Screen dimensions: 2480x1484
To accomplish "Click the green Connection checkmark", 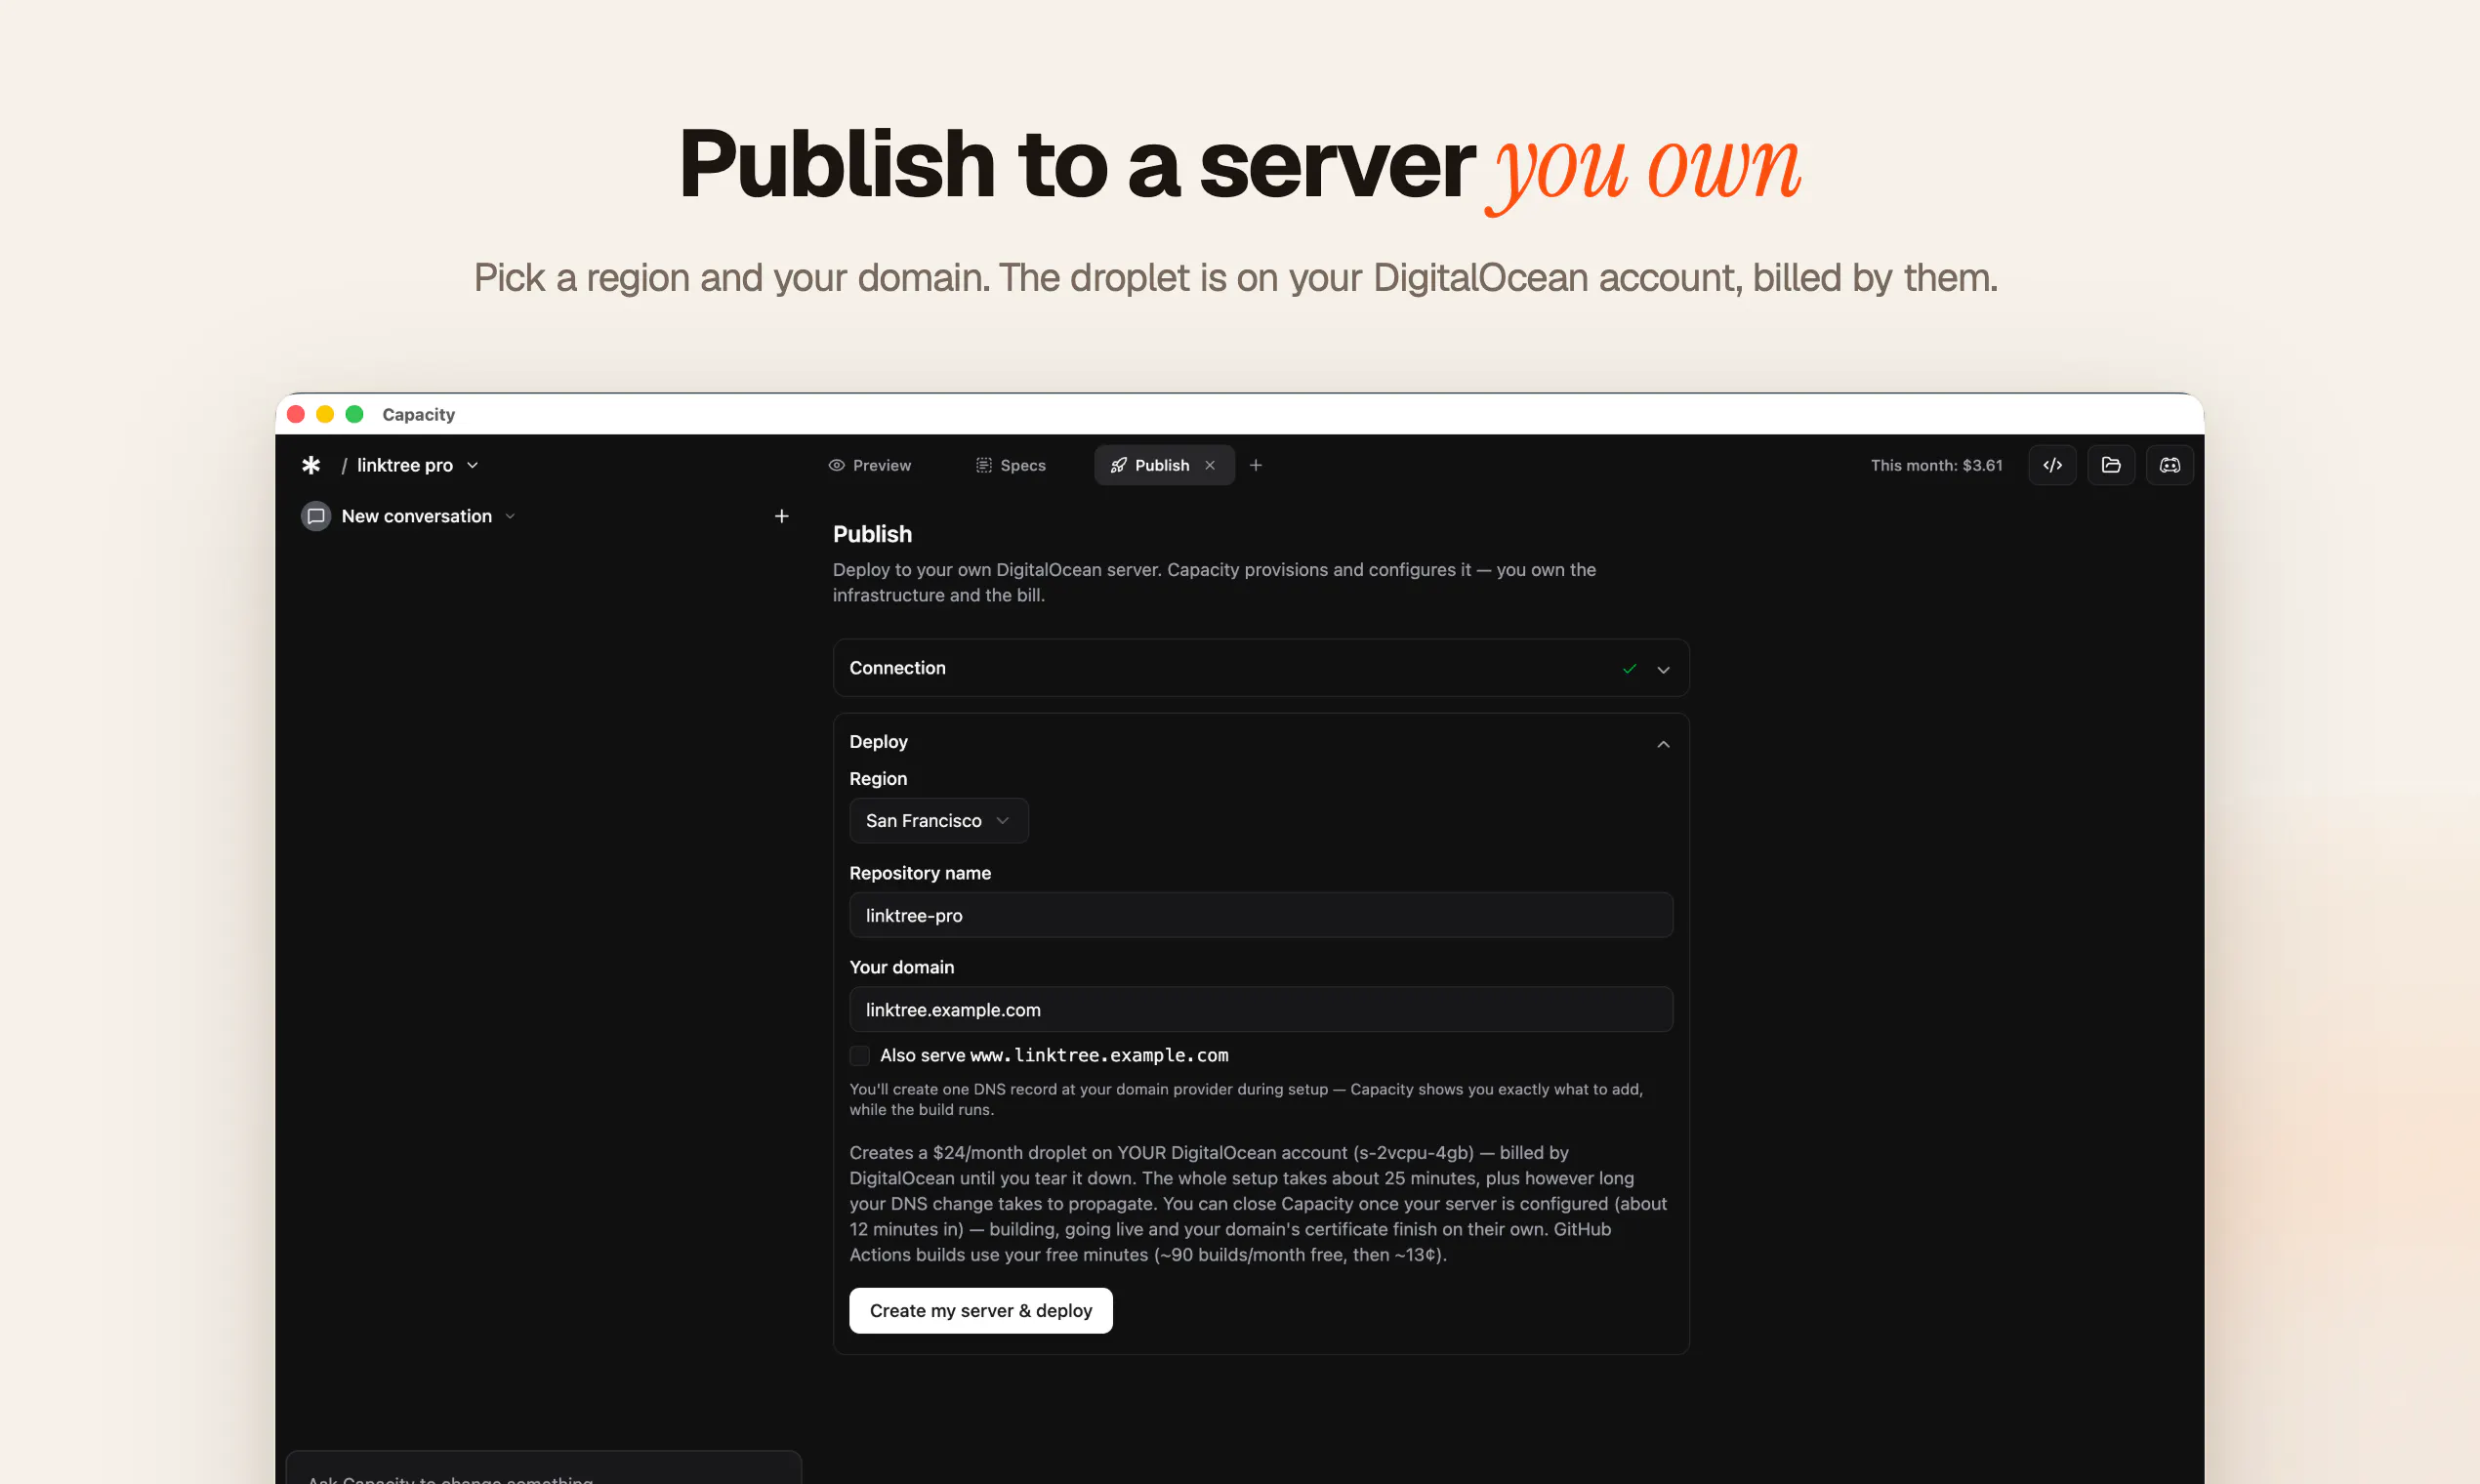I will pos(1629,669).
